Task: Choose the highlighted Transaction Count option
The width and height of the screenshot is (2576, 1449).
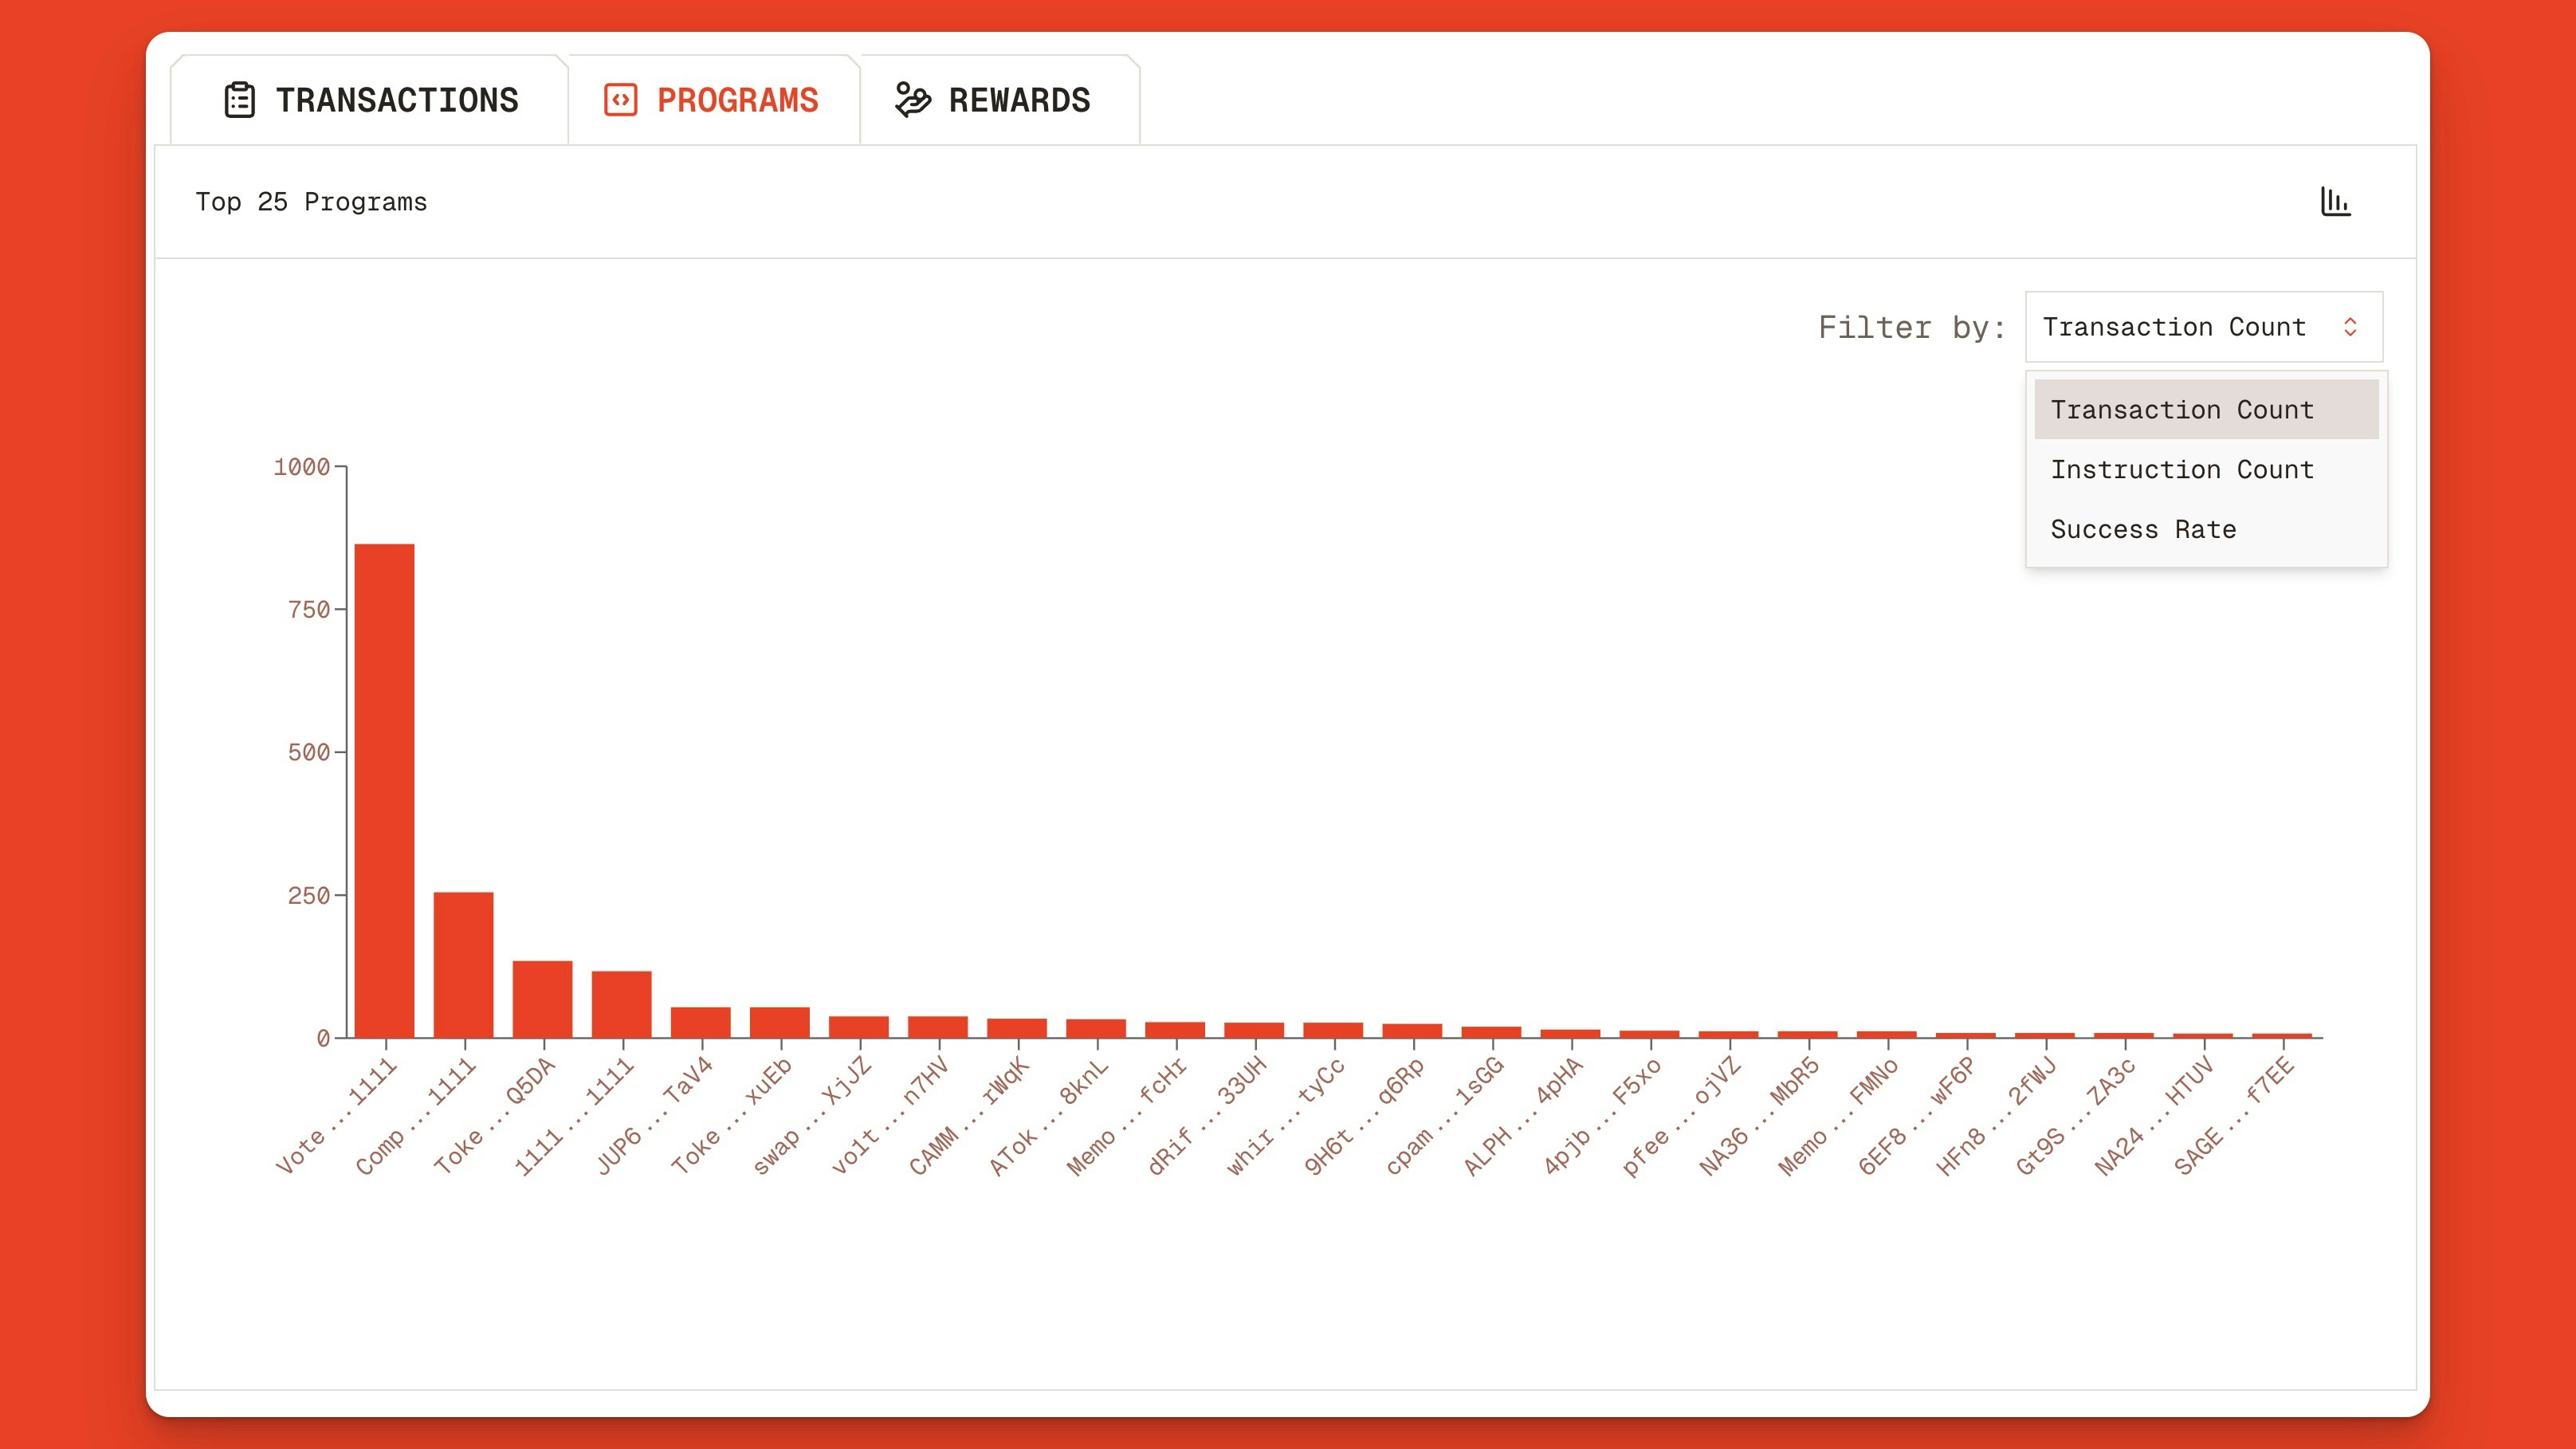Action: 2183,409
